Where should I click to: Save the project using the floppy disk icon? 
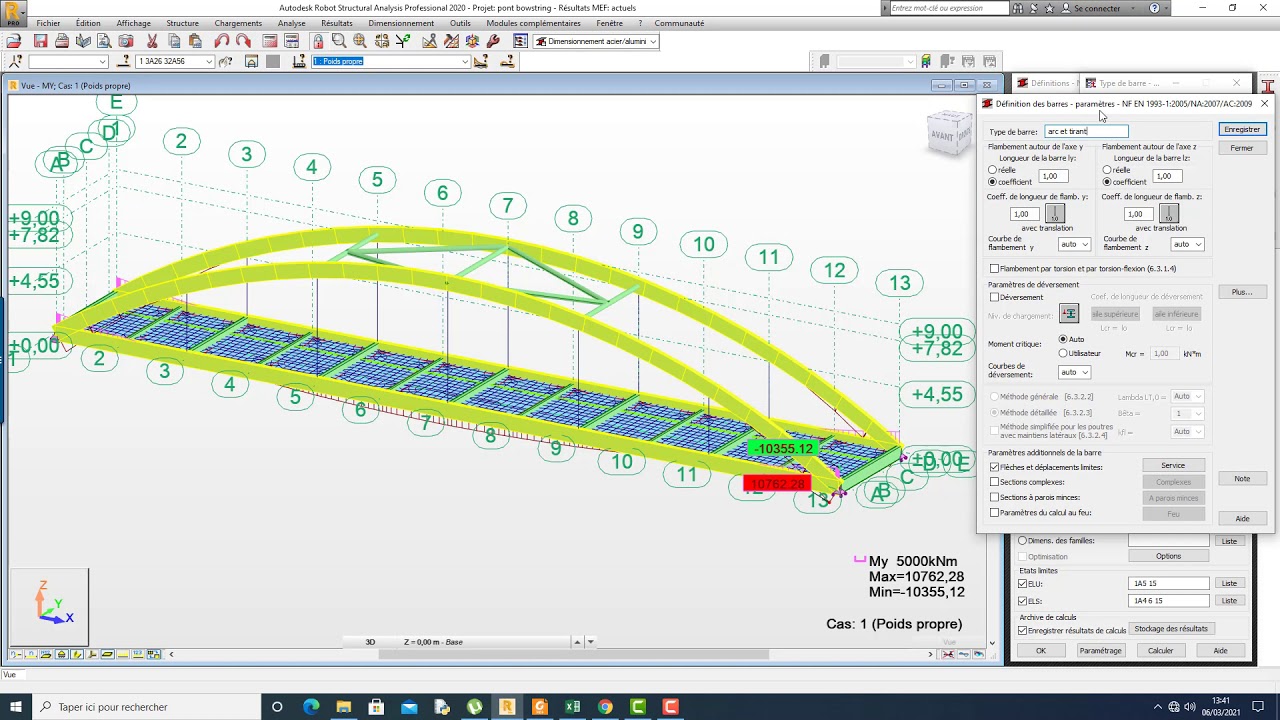click(41, 42)
